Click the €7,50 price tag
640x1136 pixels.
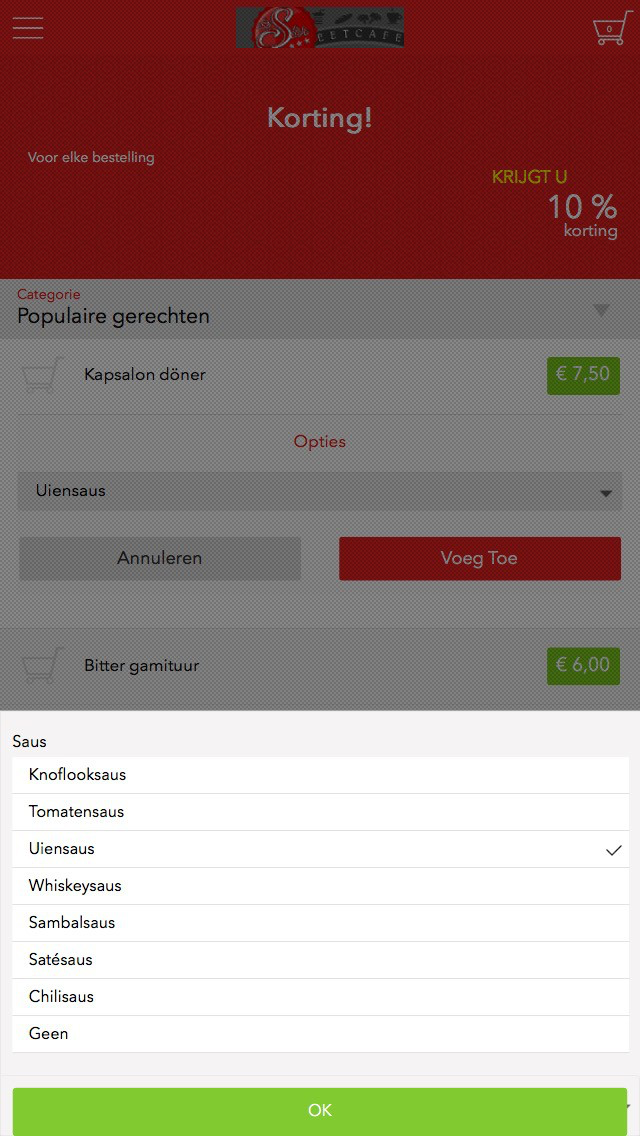[583, 375]
